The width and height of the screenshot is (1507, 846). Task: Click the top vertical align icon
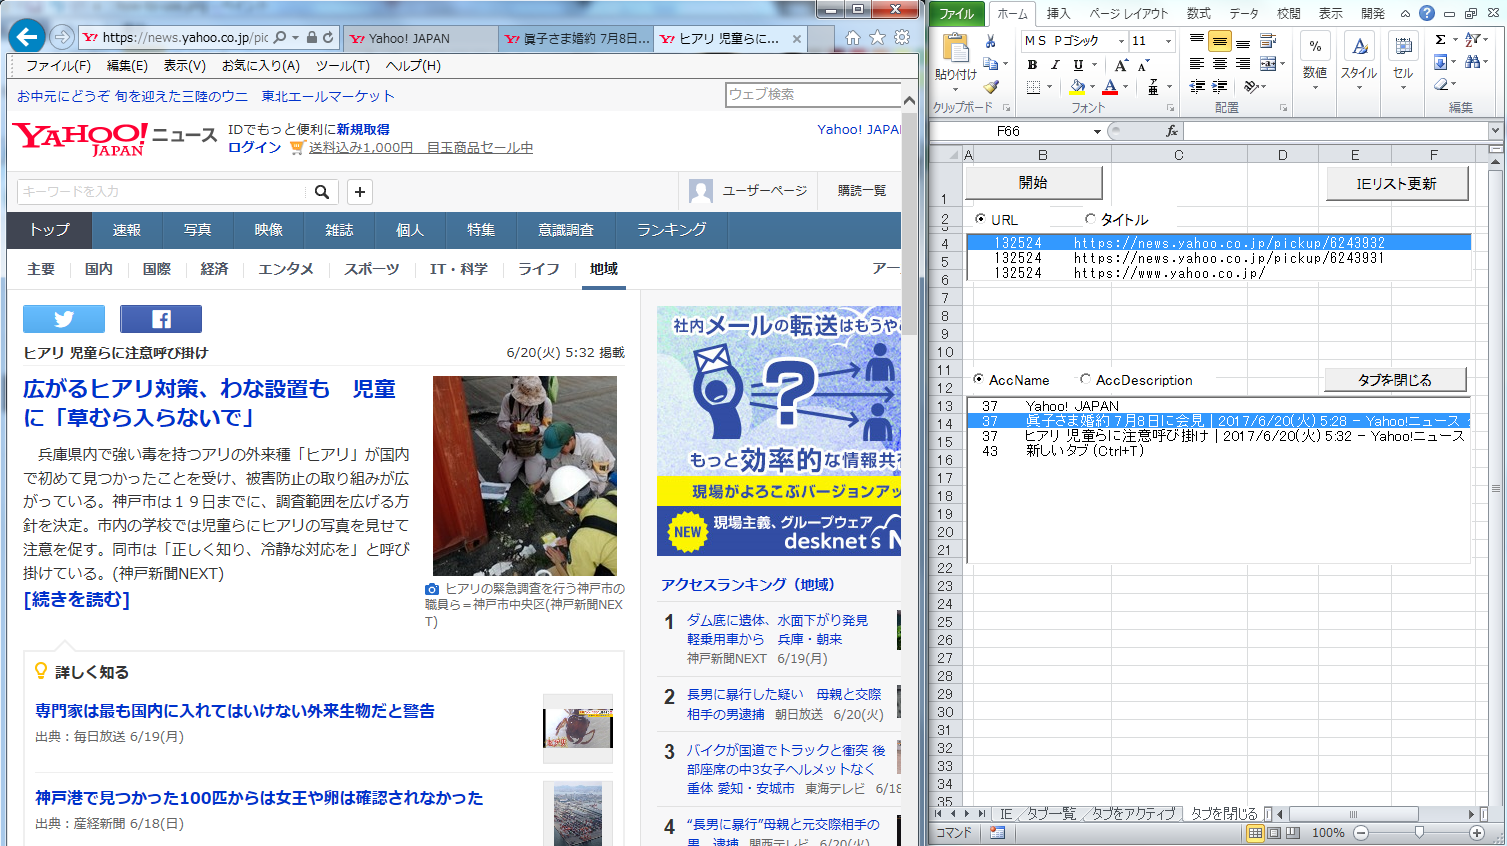click(x=1197, y=41)
